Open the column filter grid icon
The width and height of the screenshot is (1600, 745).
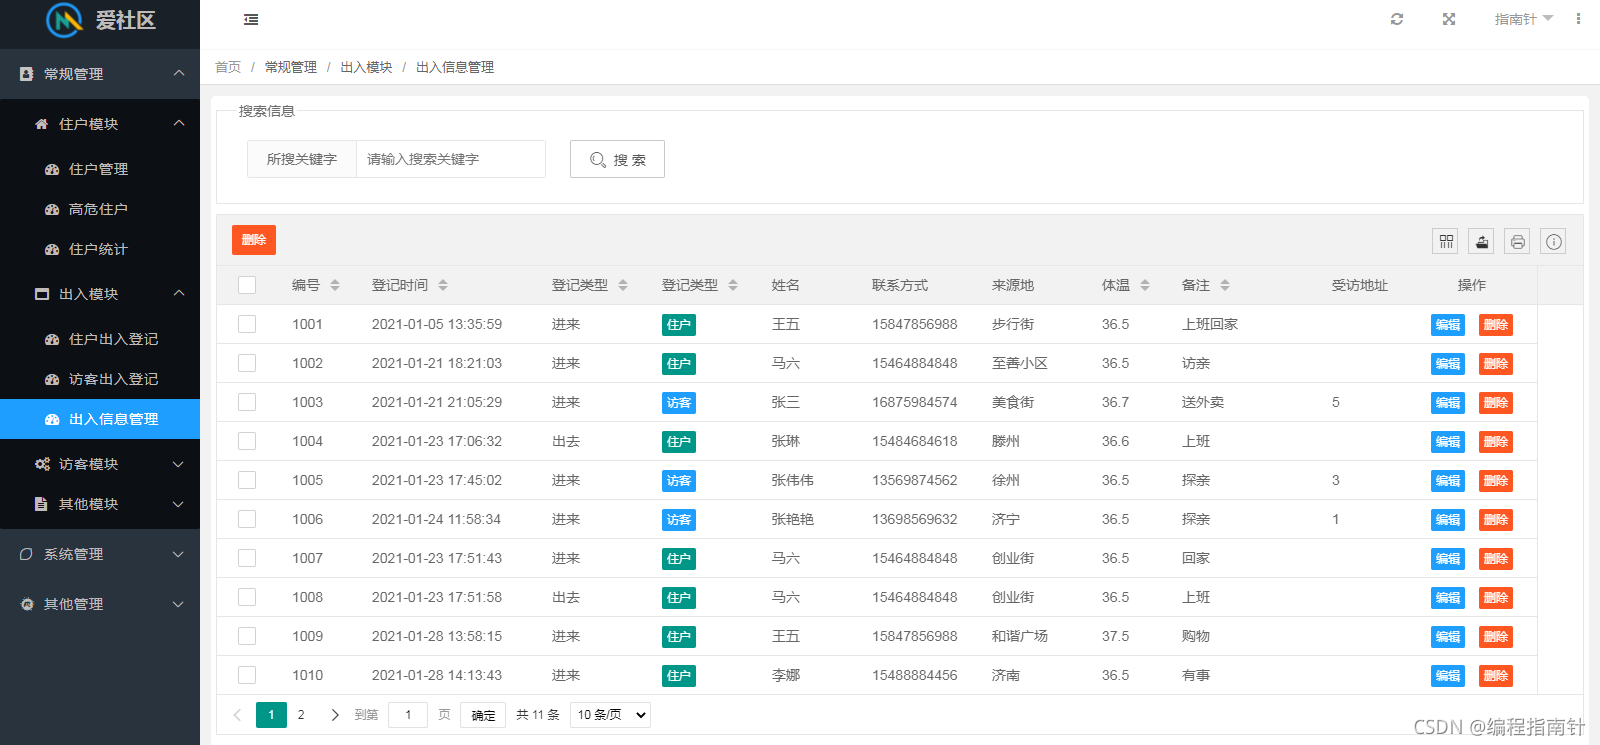click(1446, 241)
